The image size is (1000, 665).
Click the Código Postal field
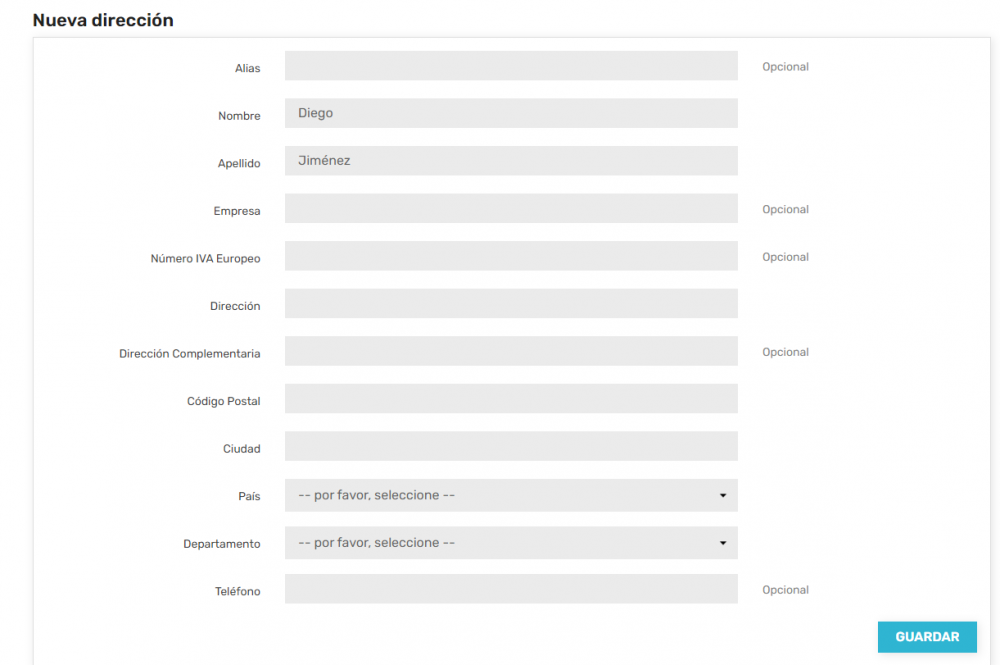[510, 399]
